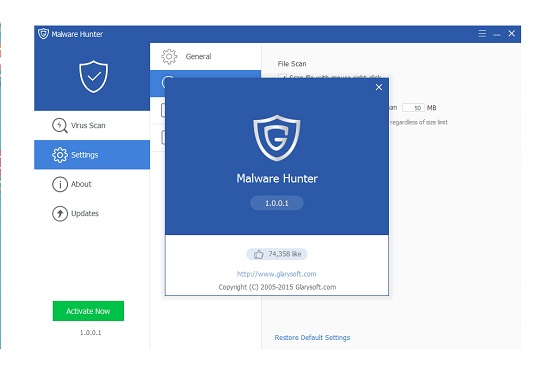The image size is (550, 378).
Task: Switch to the General settings tab
Action: click(206, 56)
